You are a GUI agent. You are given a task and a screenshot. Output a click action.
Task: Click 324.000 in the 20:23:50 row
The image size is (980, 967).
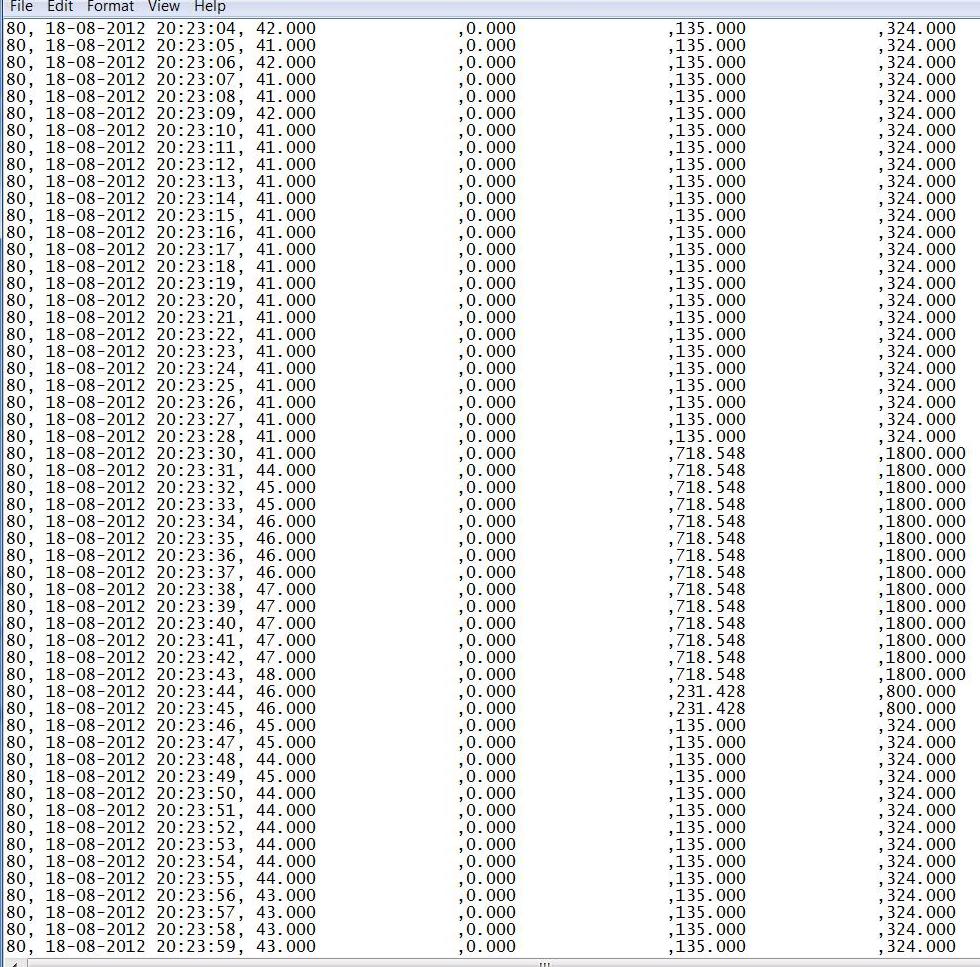[921, 793]
